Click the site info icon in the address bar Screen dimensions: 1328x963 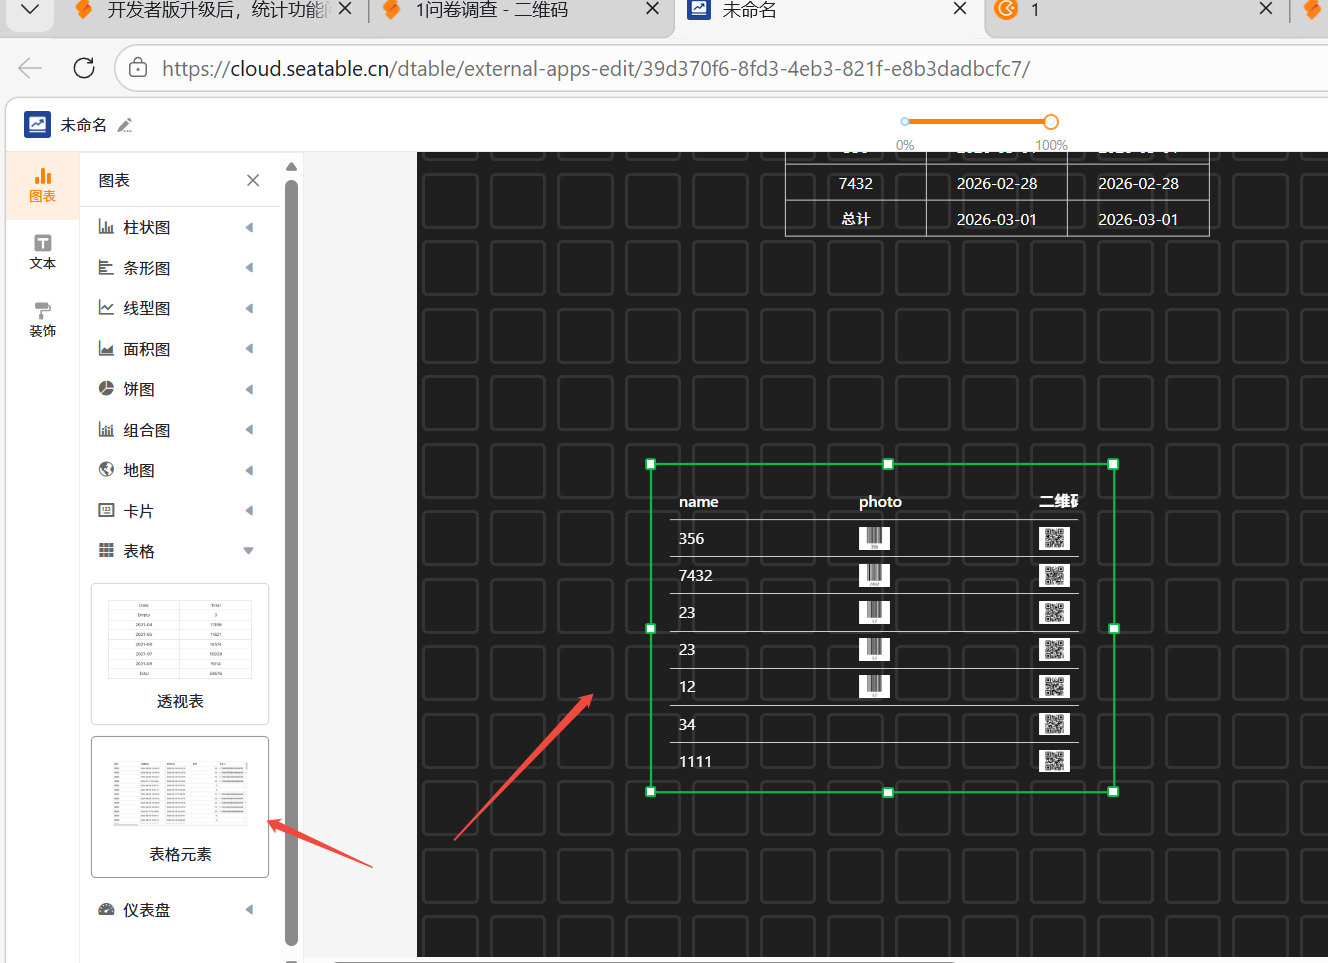139,68
